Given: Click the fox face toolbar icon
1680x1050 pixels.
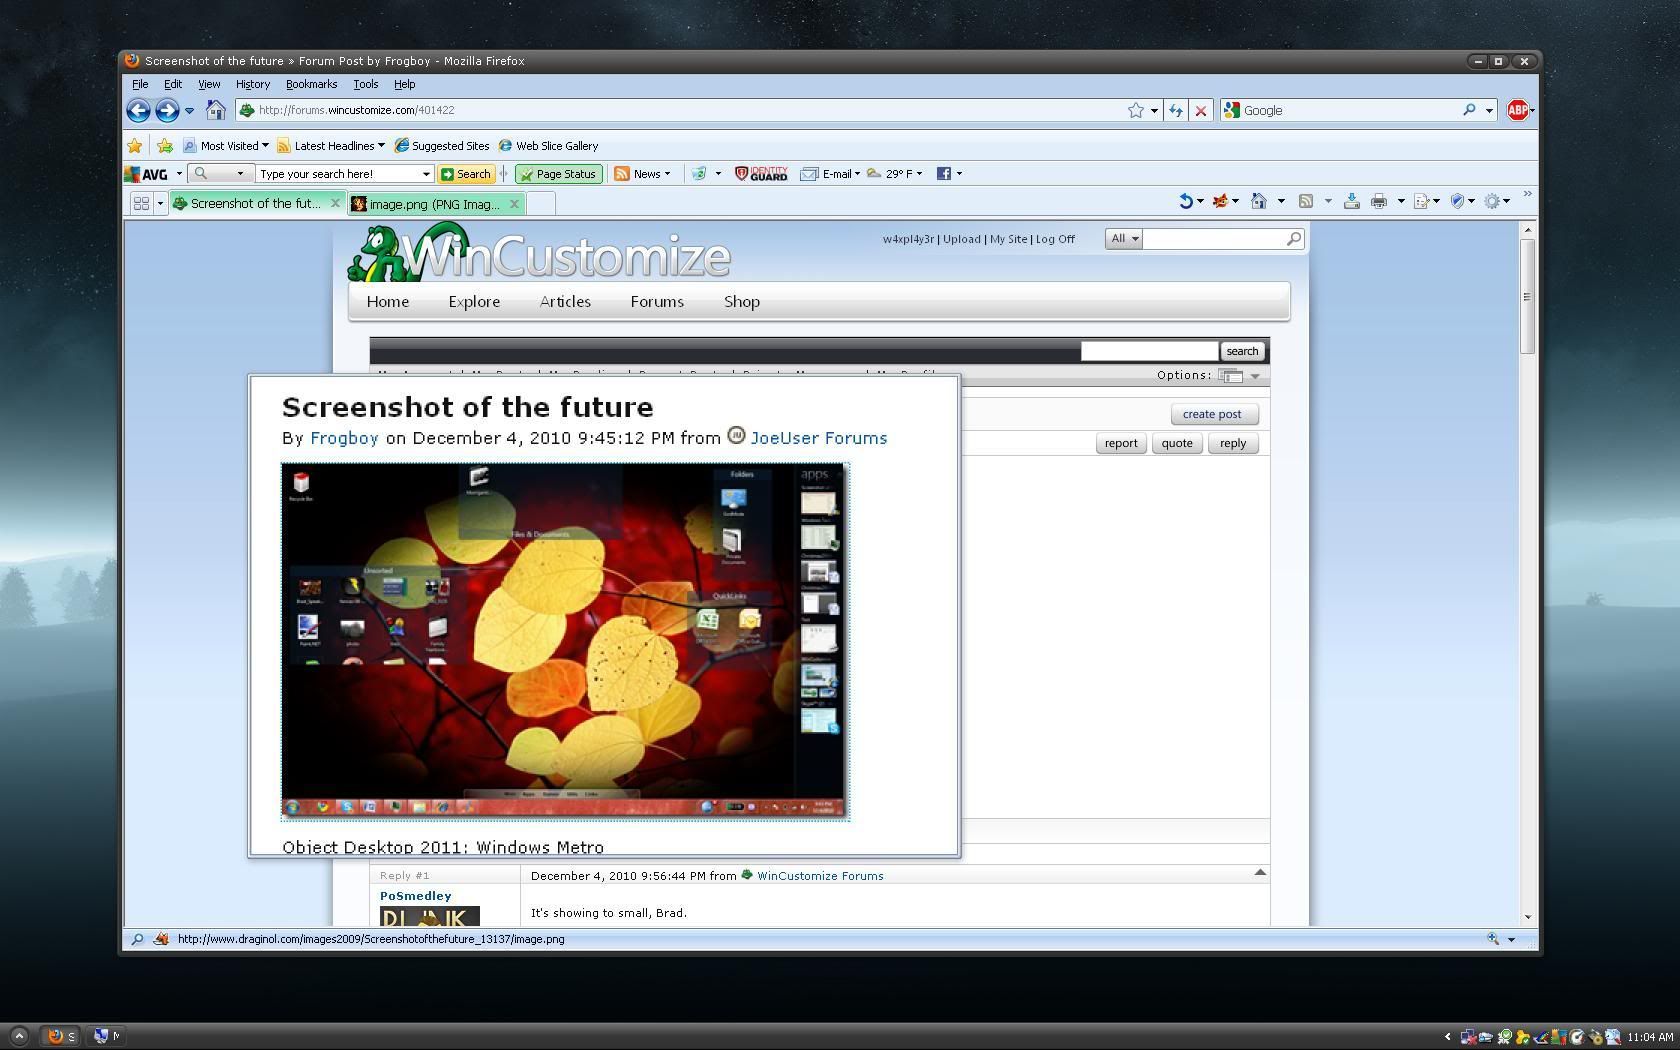Looking at the screenshot, I should (1220, 202).
